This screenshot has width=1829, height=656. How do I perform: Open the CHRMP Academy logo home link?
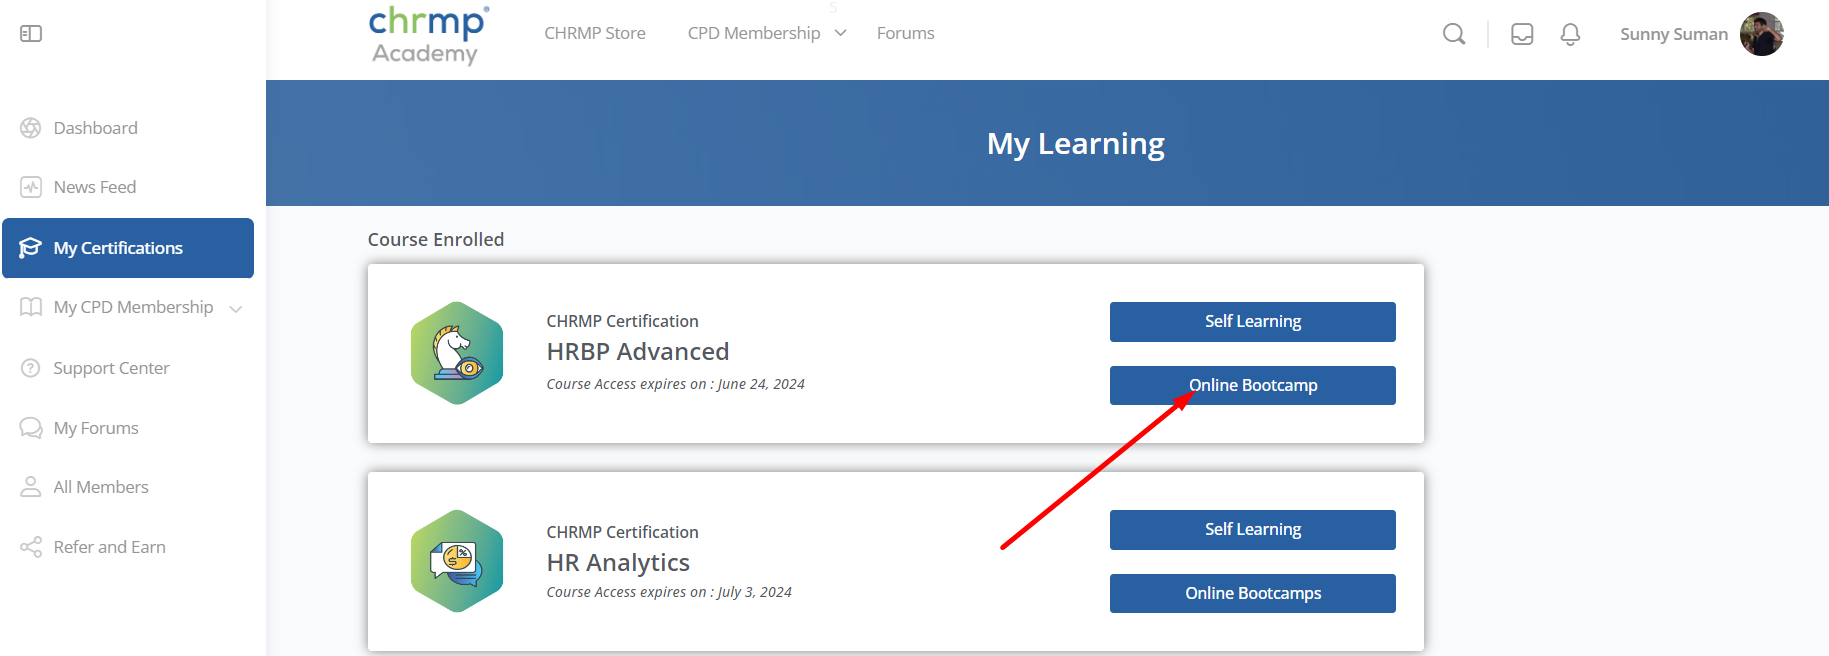[x=428, y=36]
